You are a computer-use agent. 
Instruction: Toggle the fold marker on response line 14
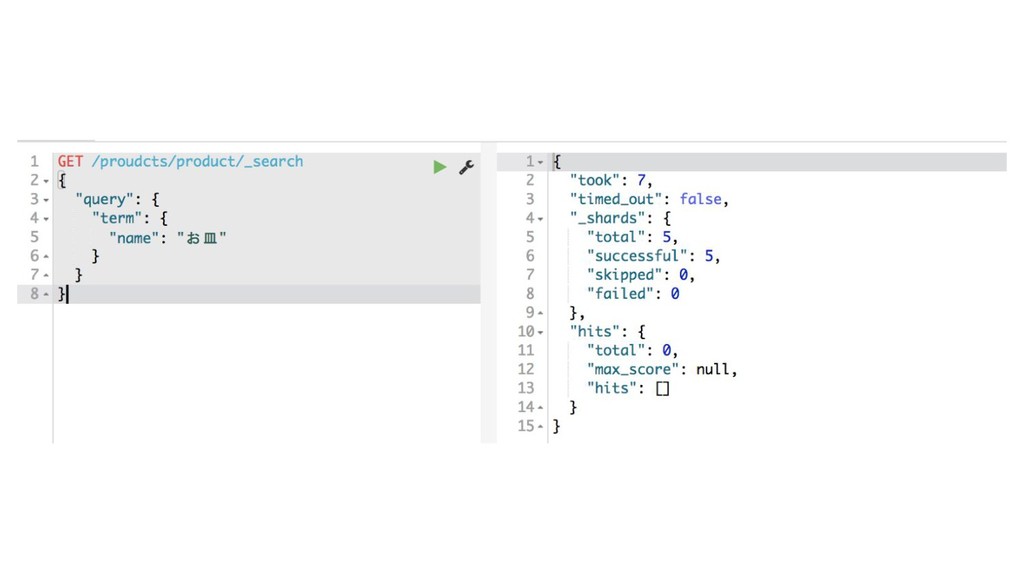coord(541,408)
